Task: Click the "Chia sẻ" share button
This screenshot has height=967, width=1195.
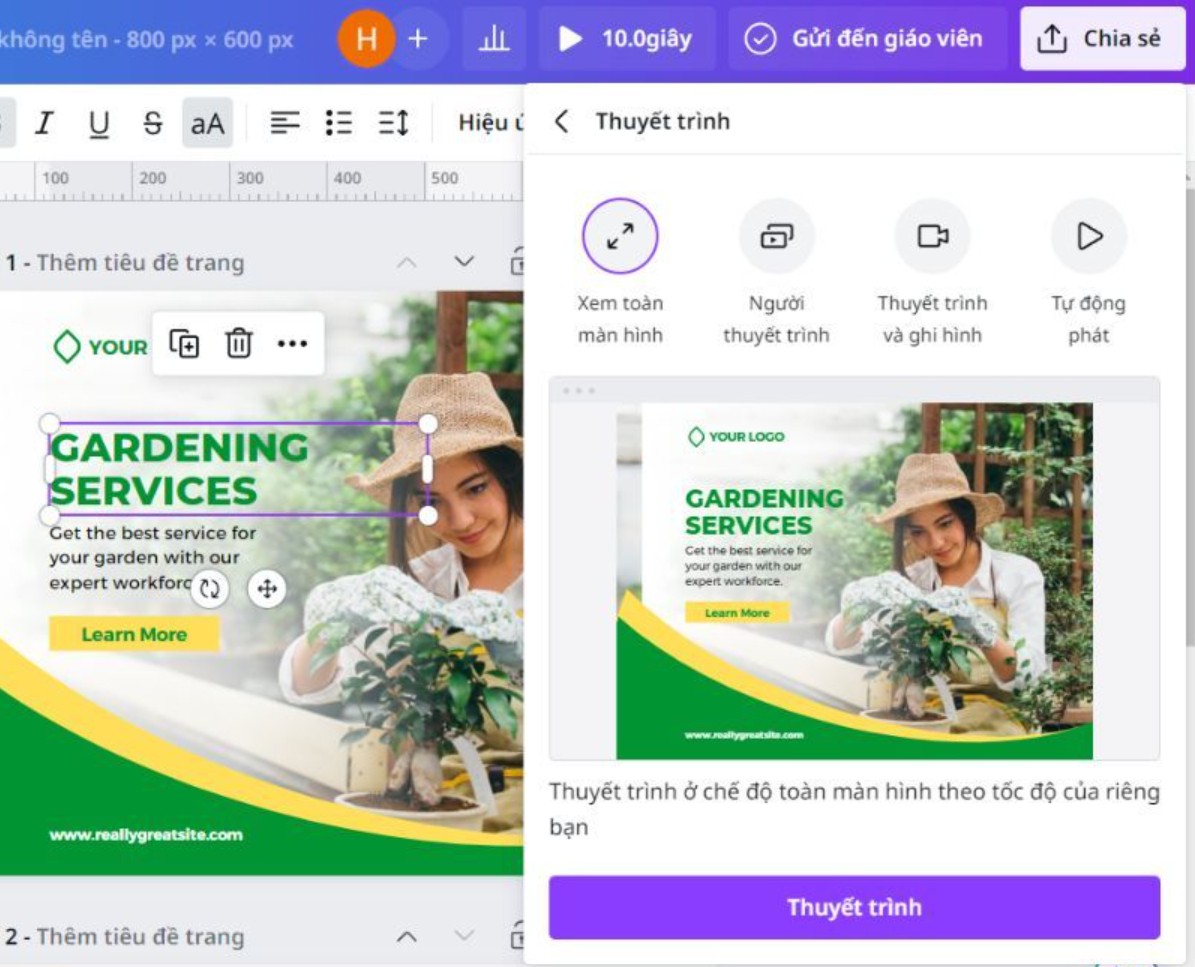Action: point(1101,40)
